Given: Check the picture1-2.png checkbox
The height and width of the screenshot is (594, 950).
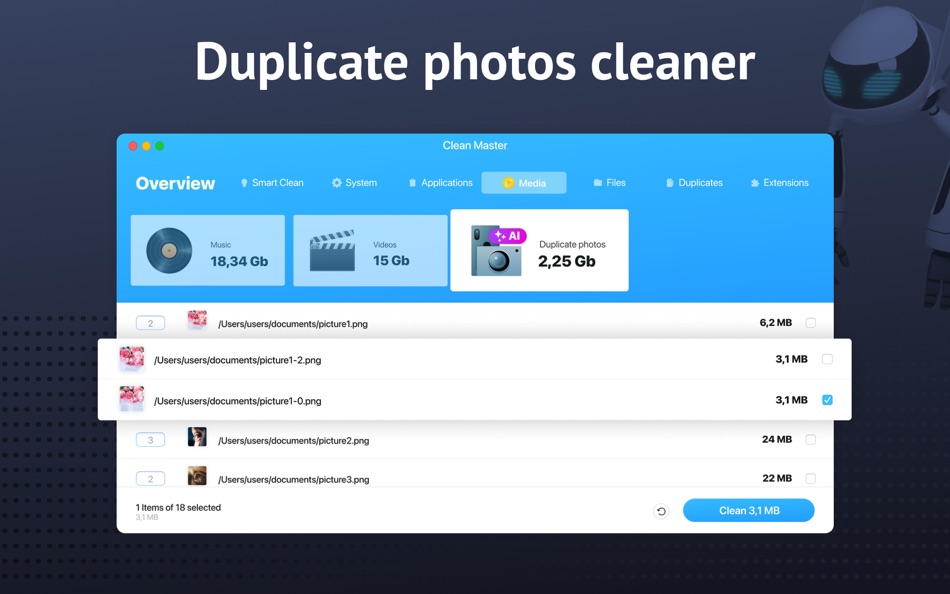Looking at the screenshot, I should (x=827, y=359).
